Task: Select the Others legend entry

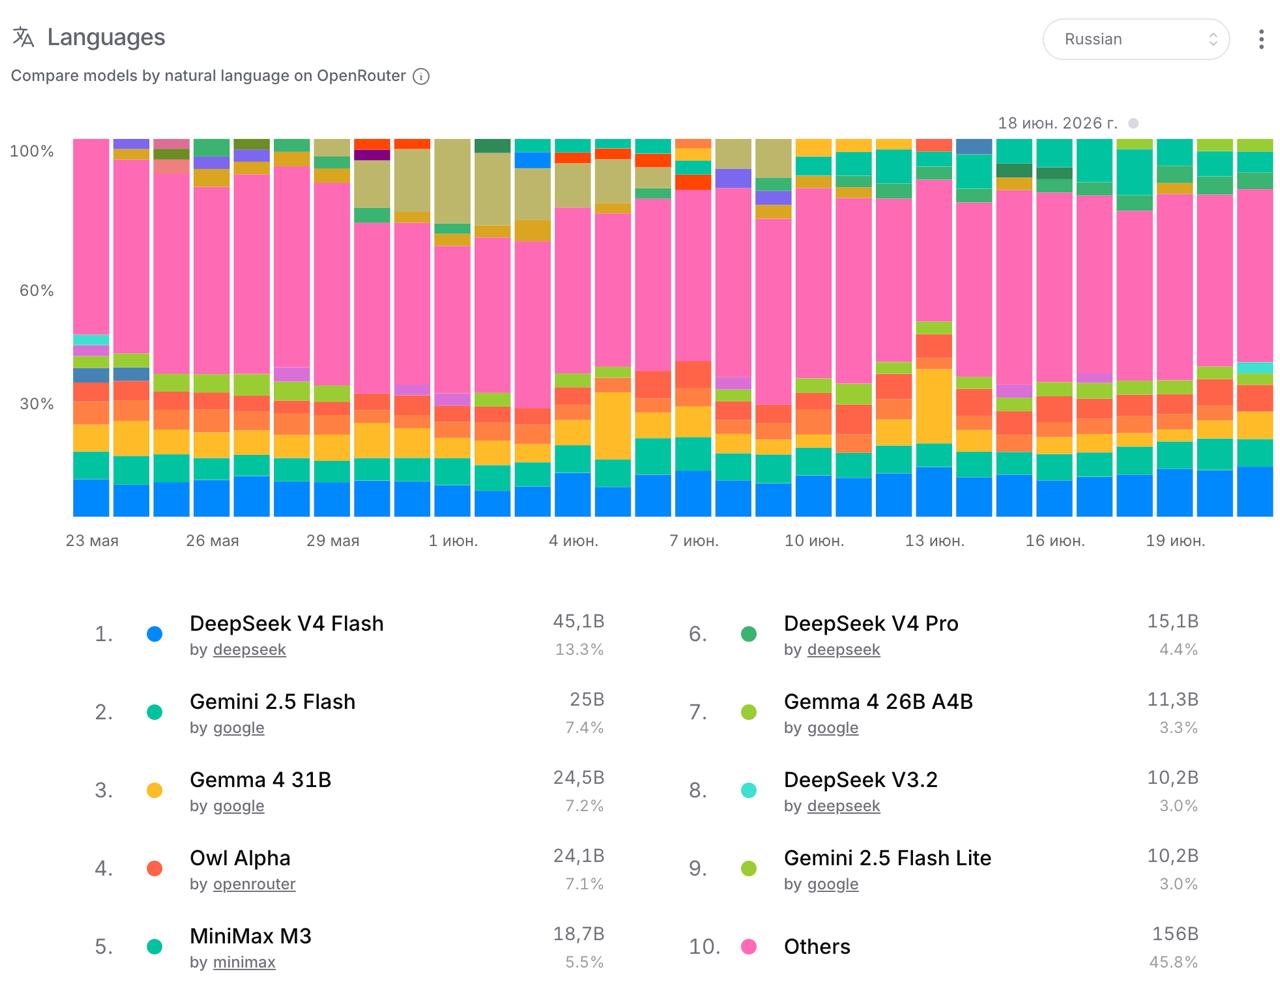Action: [x=817, y=947]
